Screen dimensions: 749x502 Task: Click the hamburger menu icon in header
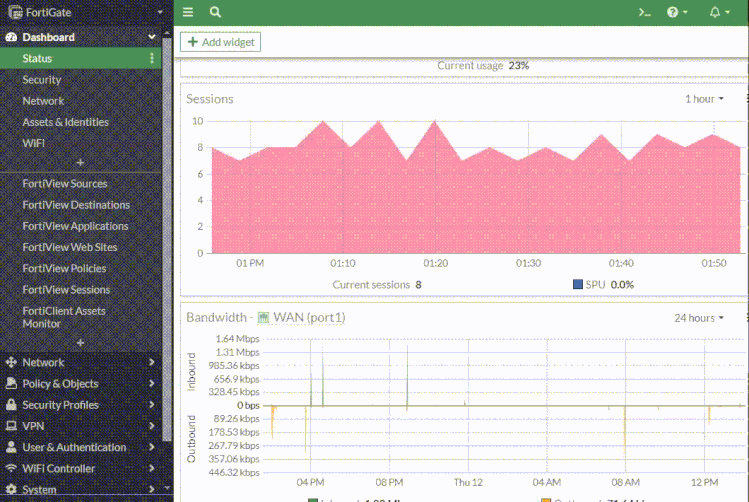[188, 12]
